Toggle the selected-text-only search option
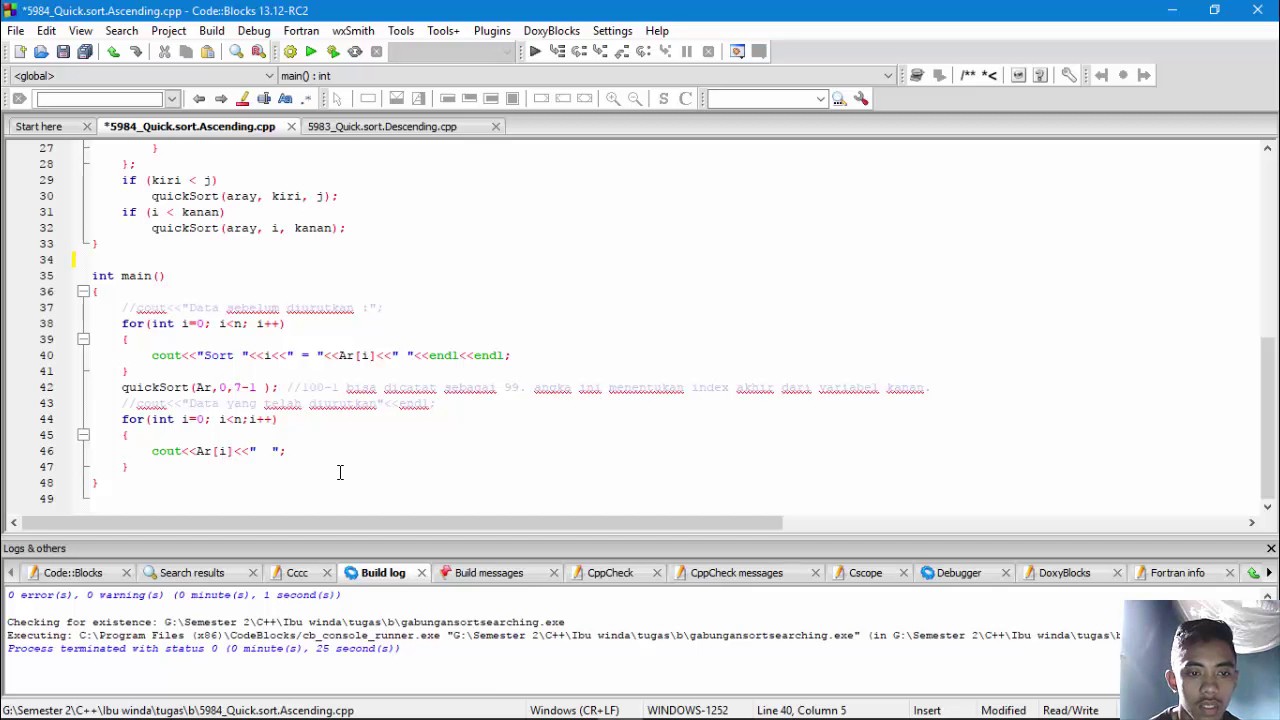Image resolution: width=1280 pixels, height=720 pixels. tap(264, 98)
